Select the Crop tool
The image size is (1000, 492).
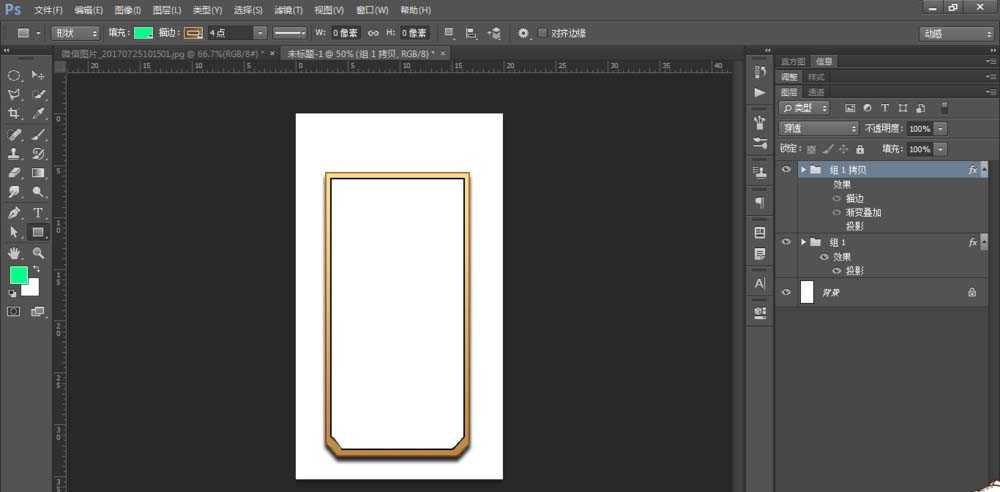[14, 114]
